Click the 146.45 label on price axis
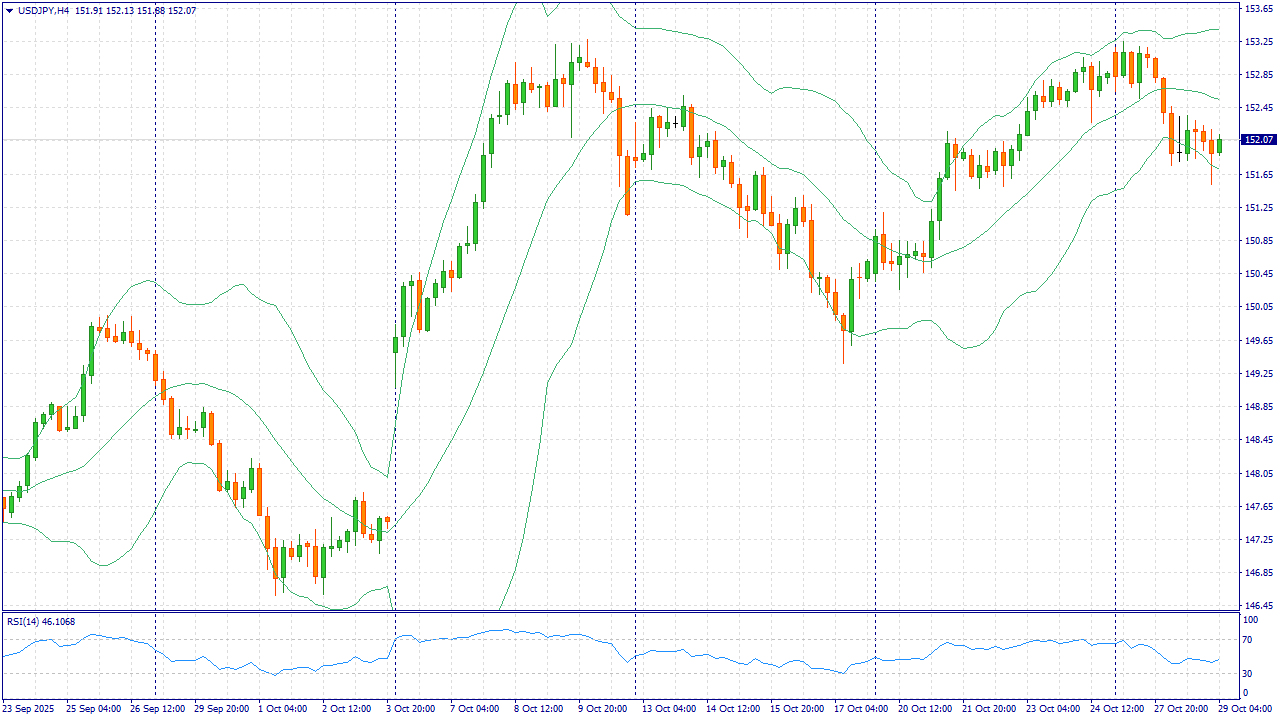The image size is (1280, 720). pyautogui.click(x=1257, y=606)
